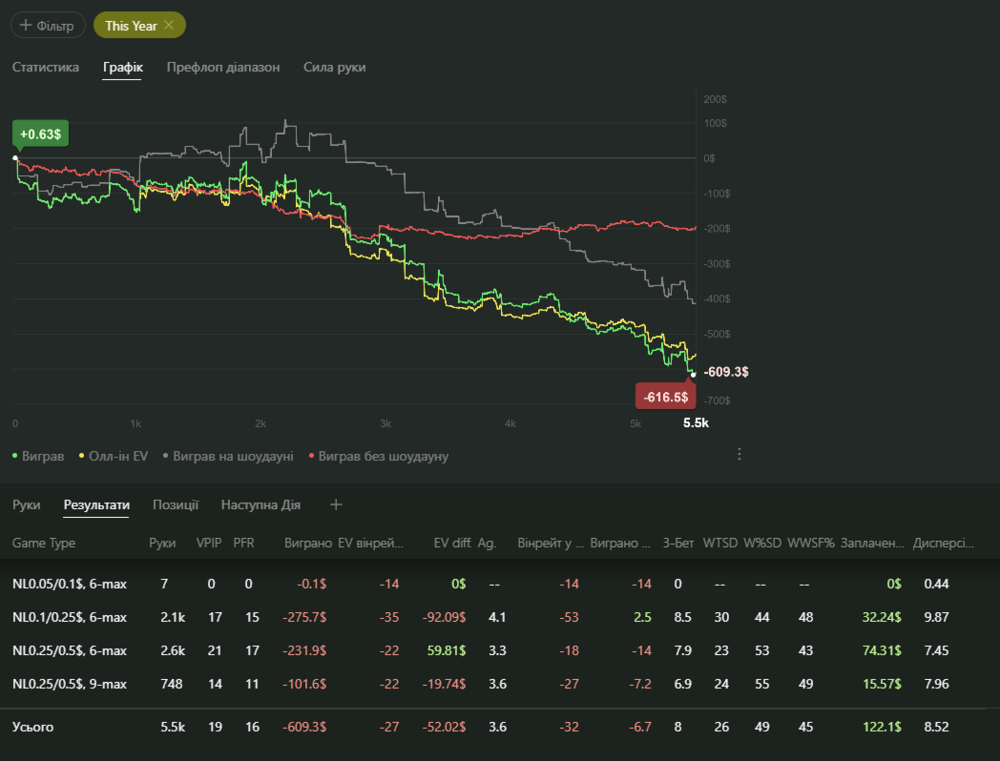Select the NL0.25/0.5$, 9-max row

[499, 683]
